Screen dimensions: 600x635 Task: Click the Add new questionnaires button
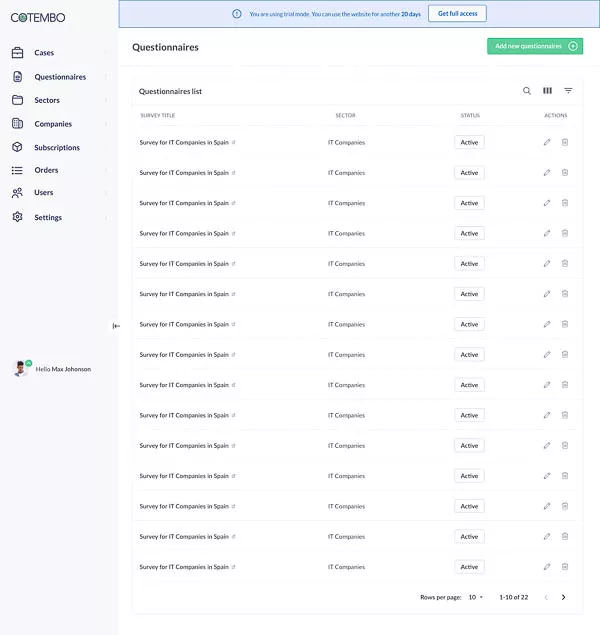click(535, 46)
